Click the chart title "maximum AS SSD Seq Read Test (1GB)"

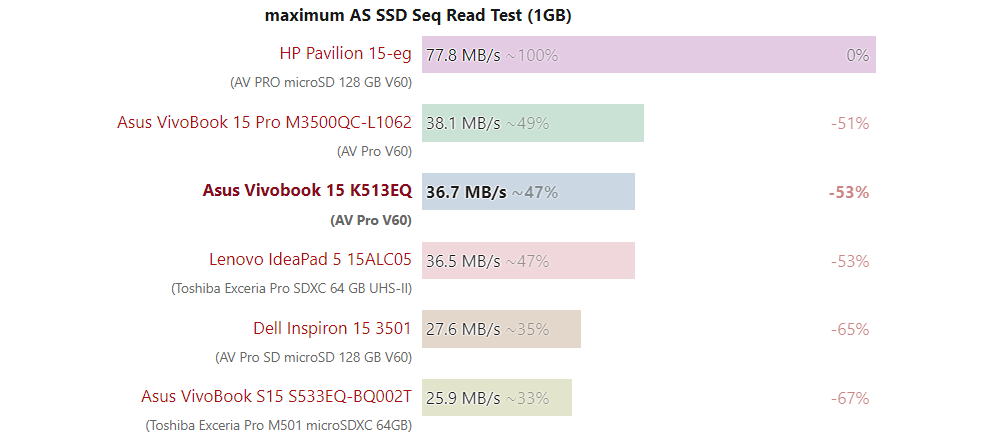coord(418,15)
